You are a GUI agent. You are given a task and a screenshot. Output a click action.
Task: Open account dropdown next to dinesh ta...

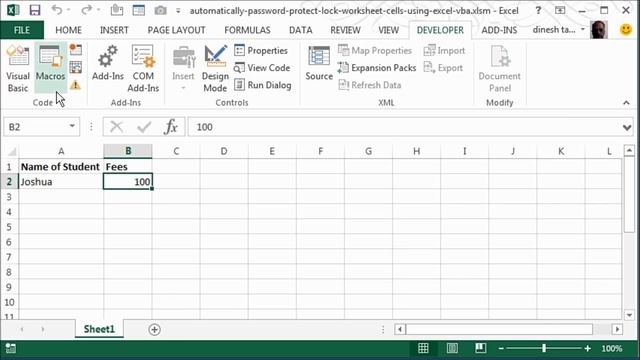582,29
